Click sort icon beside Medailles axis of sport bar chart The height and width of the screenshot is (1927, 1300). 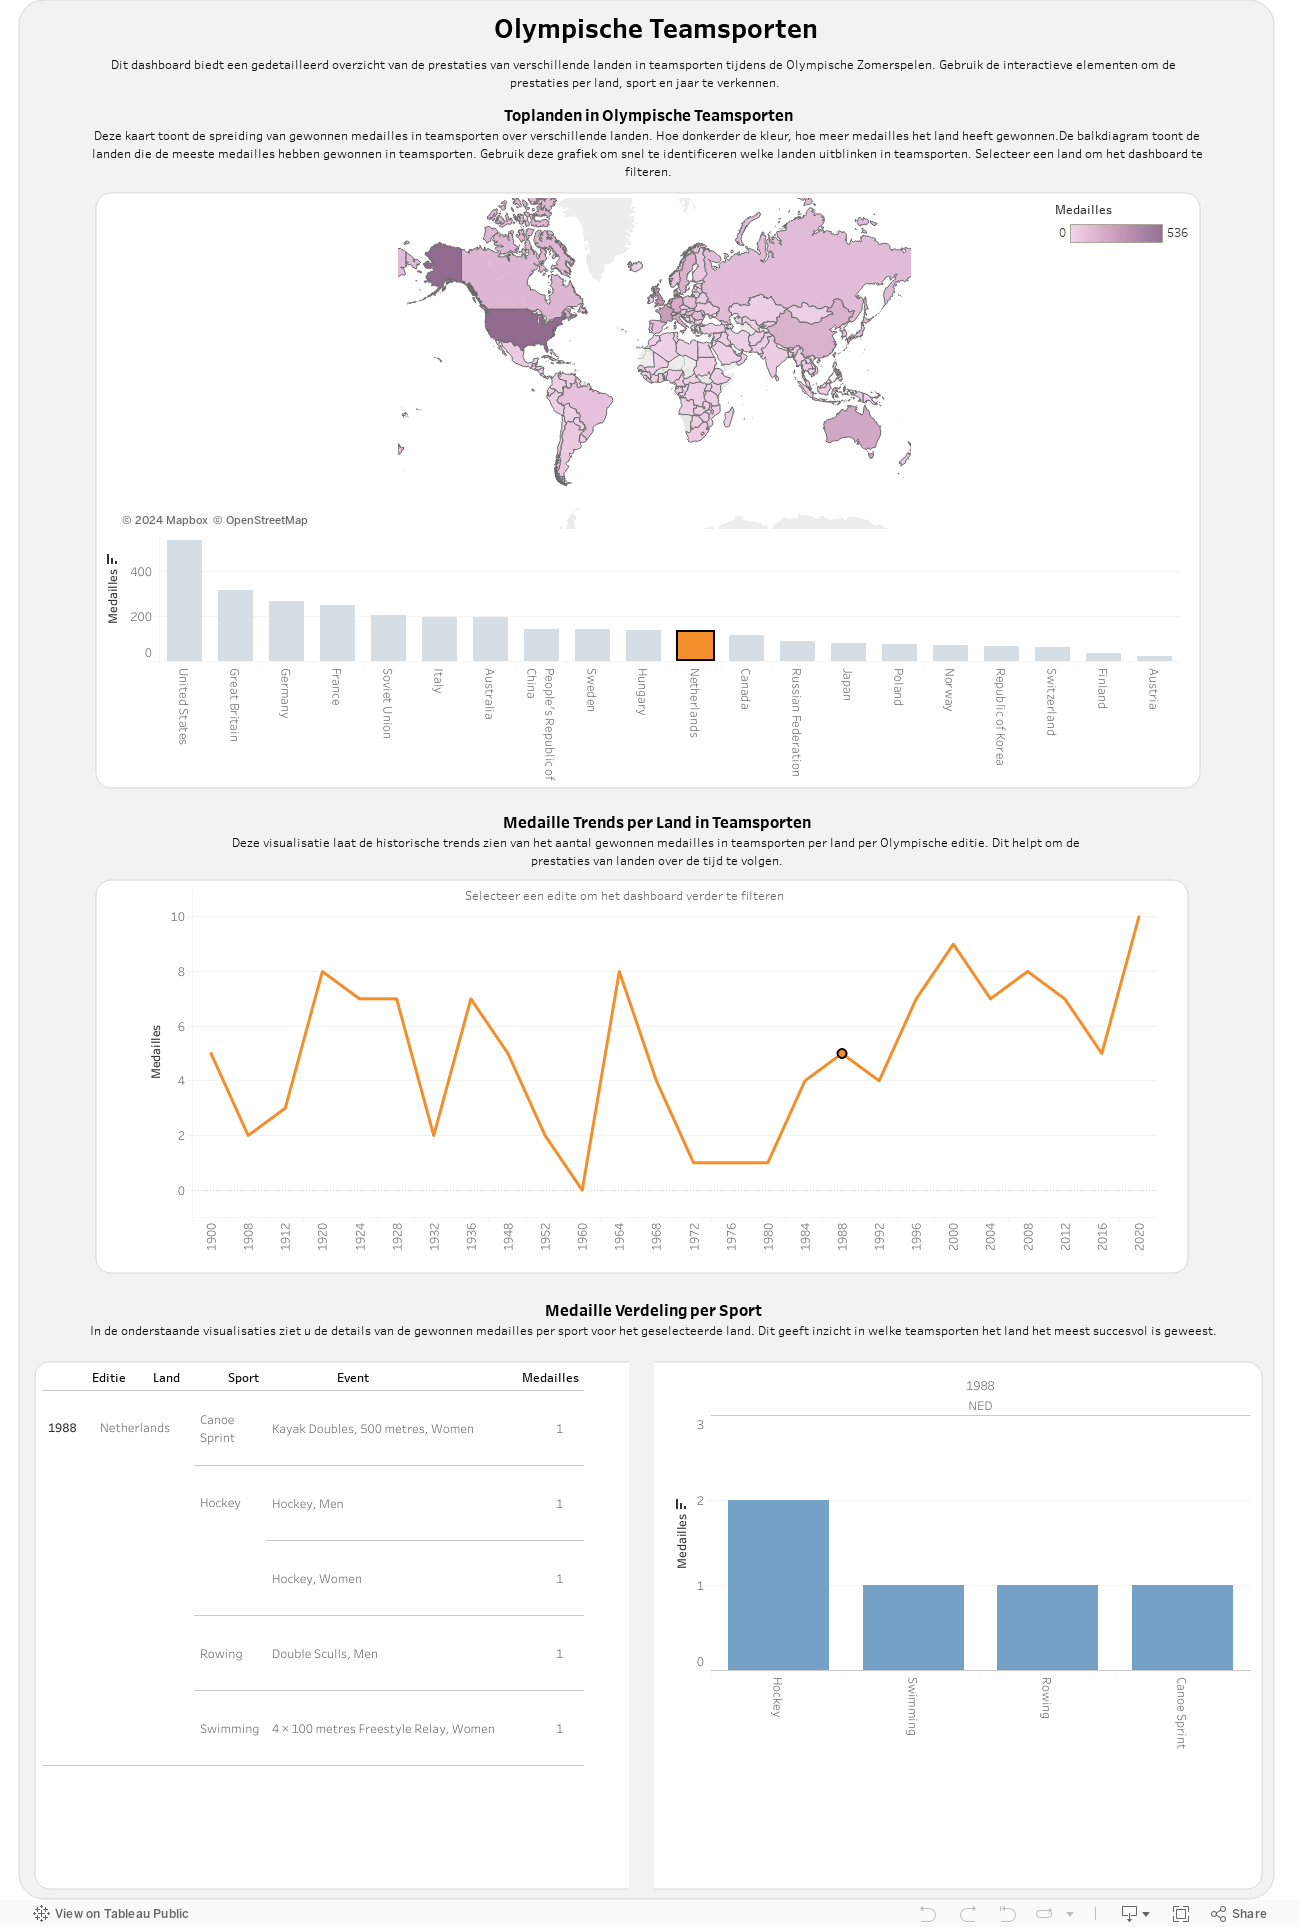681,1503
